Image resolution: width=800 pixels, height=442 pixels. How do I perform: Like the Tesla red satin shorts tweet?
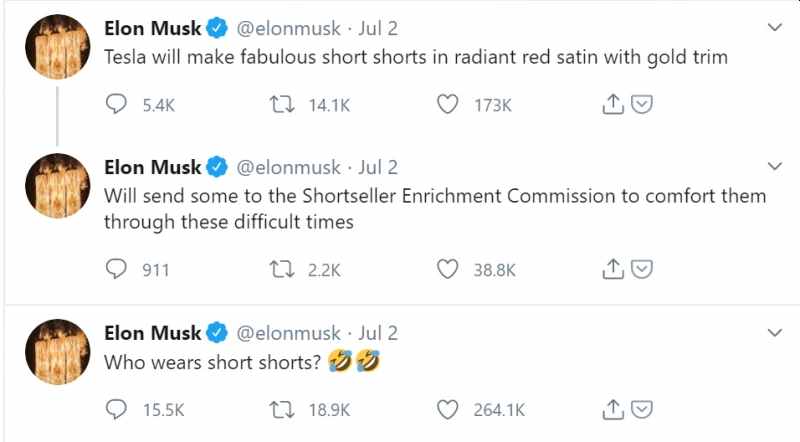(x=449, y=104)
